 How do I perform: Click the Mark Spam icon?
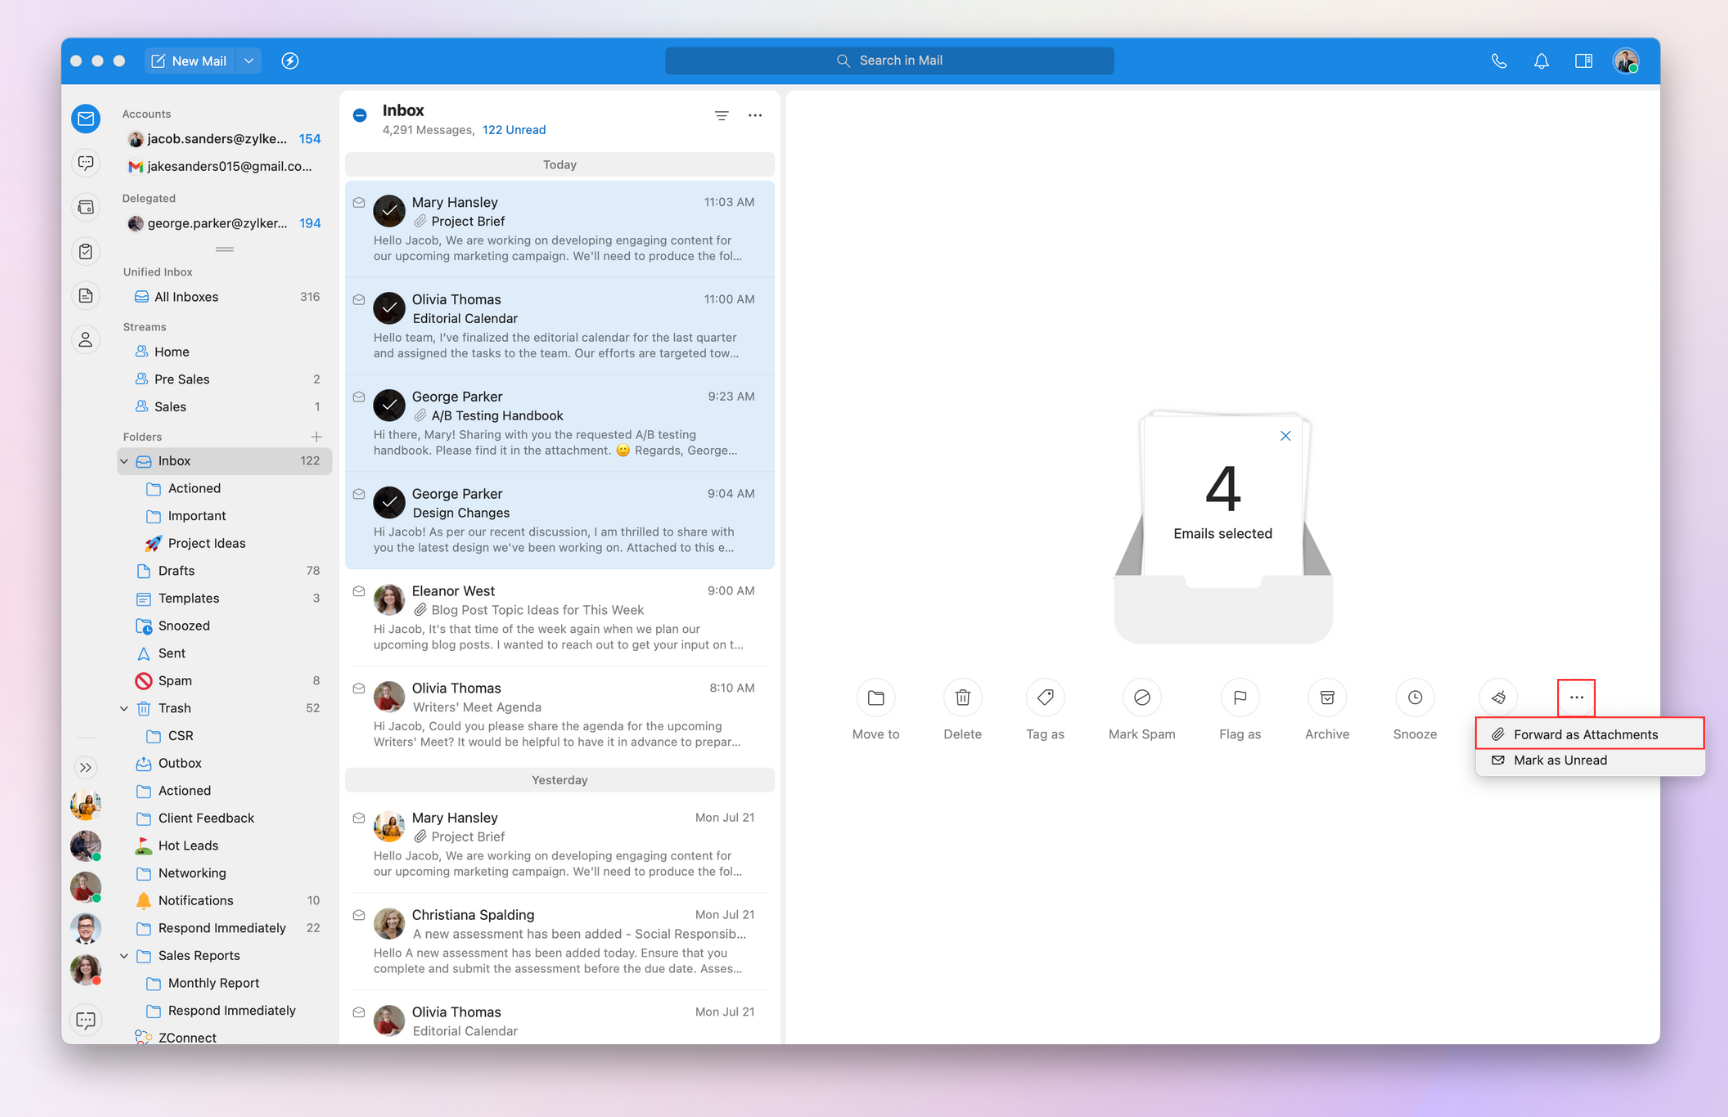(x=1142, y=698)
